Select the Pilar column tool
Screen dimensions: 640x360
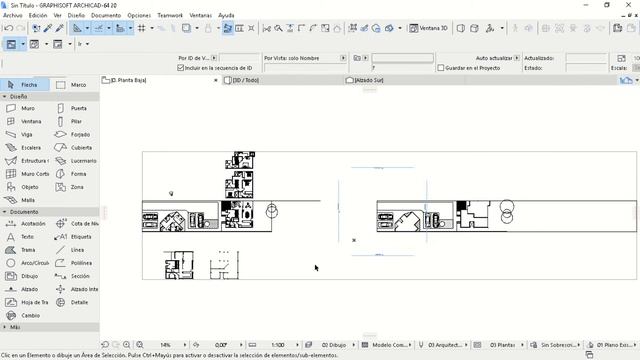[74, 121]
